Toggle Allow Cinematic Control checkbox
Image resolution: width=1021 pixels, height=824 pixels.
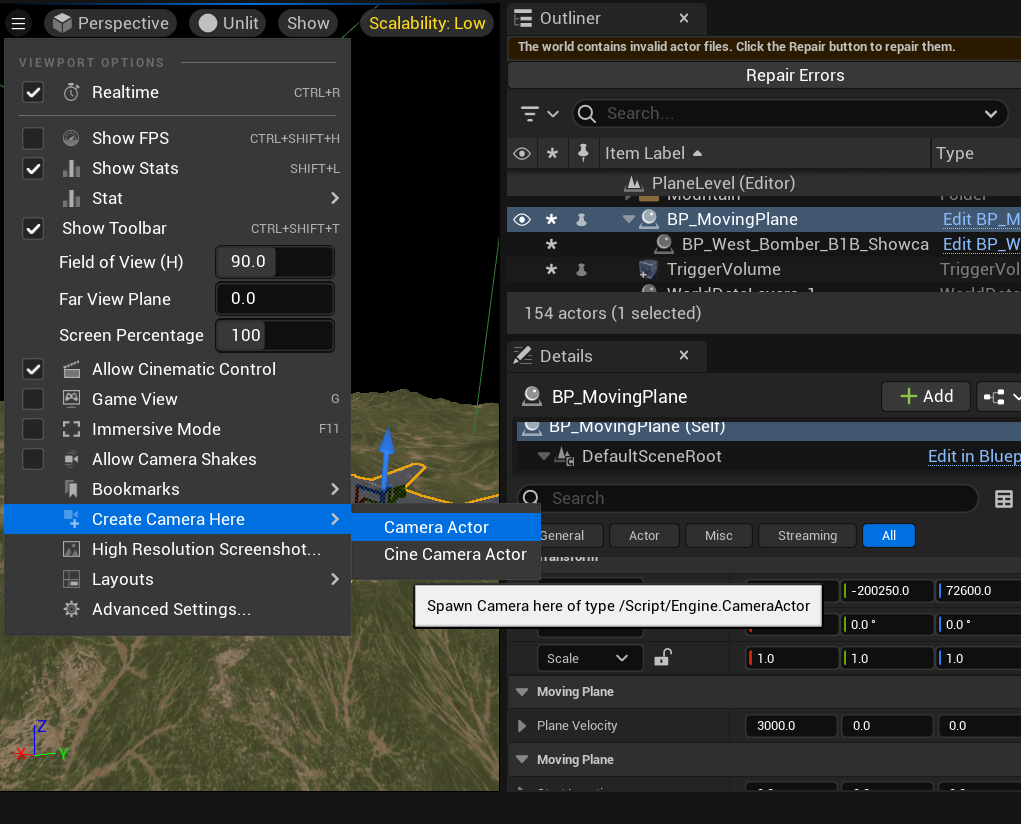33,369
